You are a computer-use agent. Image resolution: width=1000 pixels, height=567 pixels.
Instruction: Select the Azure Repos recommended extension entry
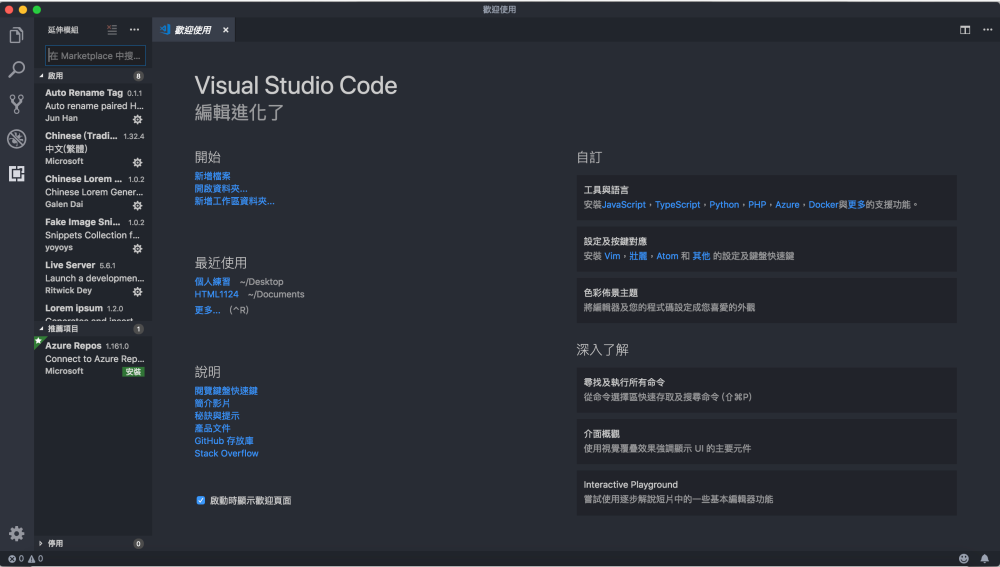[93, 358]
